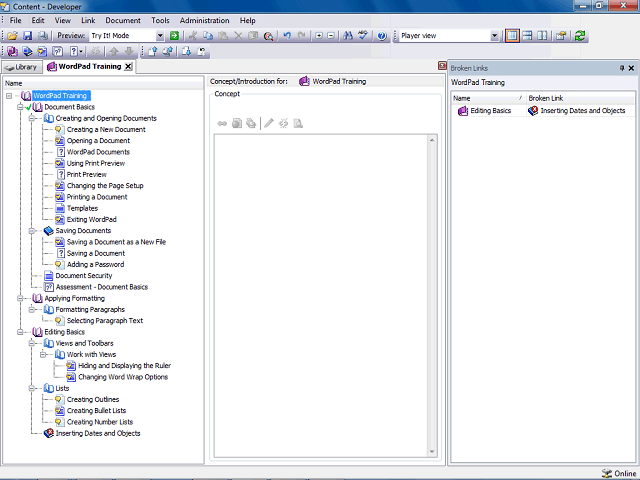Screen dimensions: 640x480
Task: Open the Preview mode dropdown arrow
Action: point(160,36)
